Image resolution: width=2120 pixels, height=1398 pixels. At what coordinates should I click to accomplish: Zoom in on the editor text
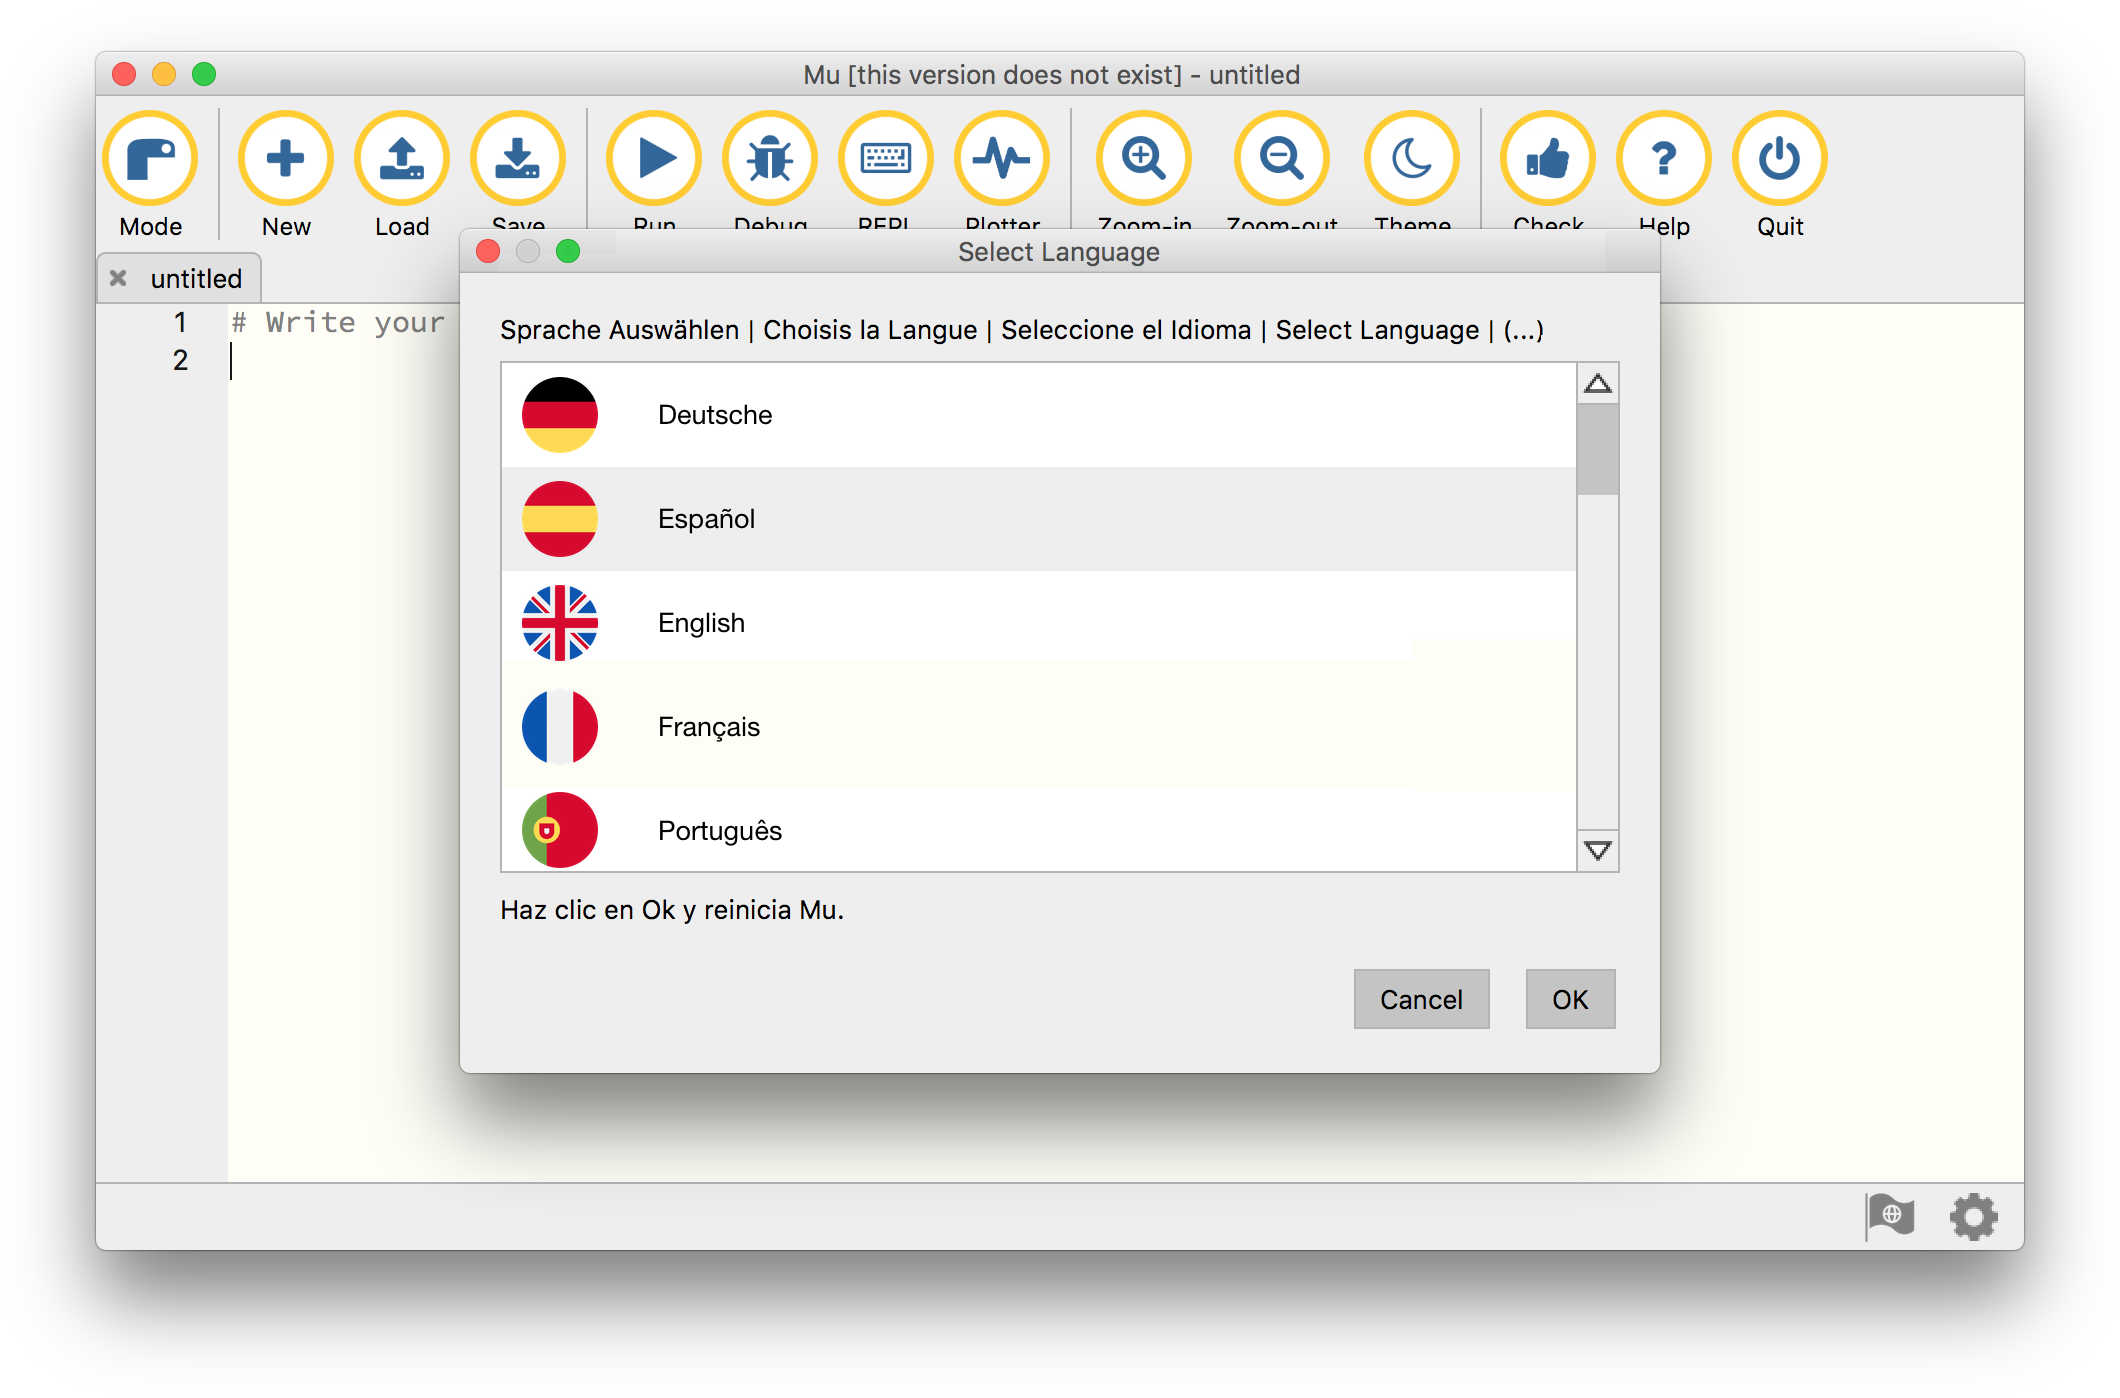(1143, 158)
